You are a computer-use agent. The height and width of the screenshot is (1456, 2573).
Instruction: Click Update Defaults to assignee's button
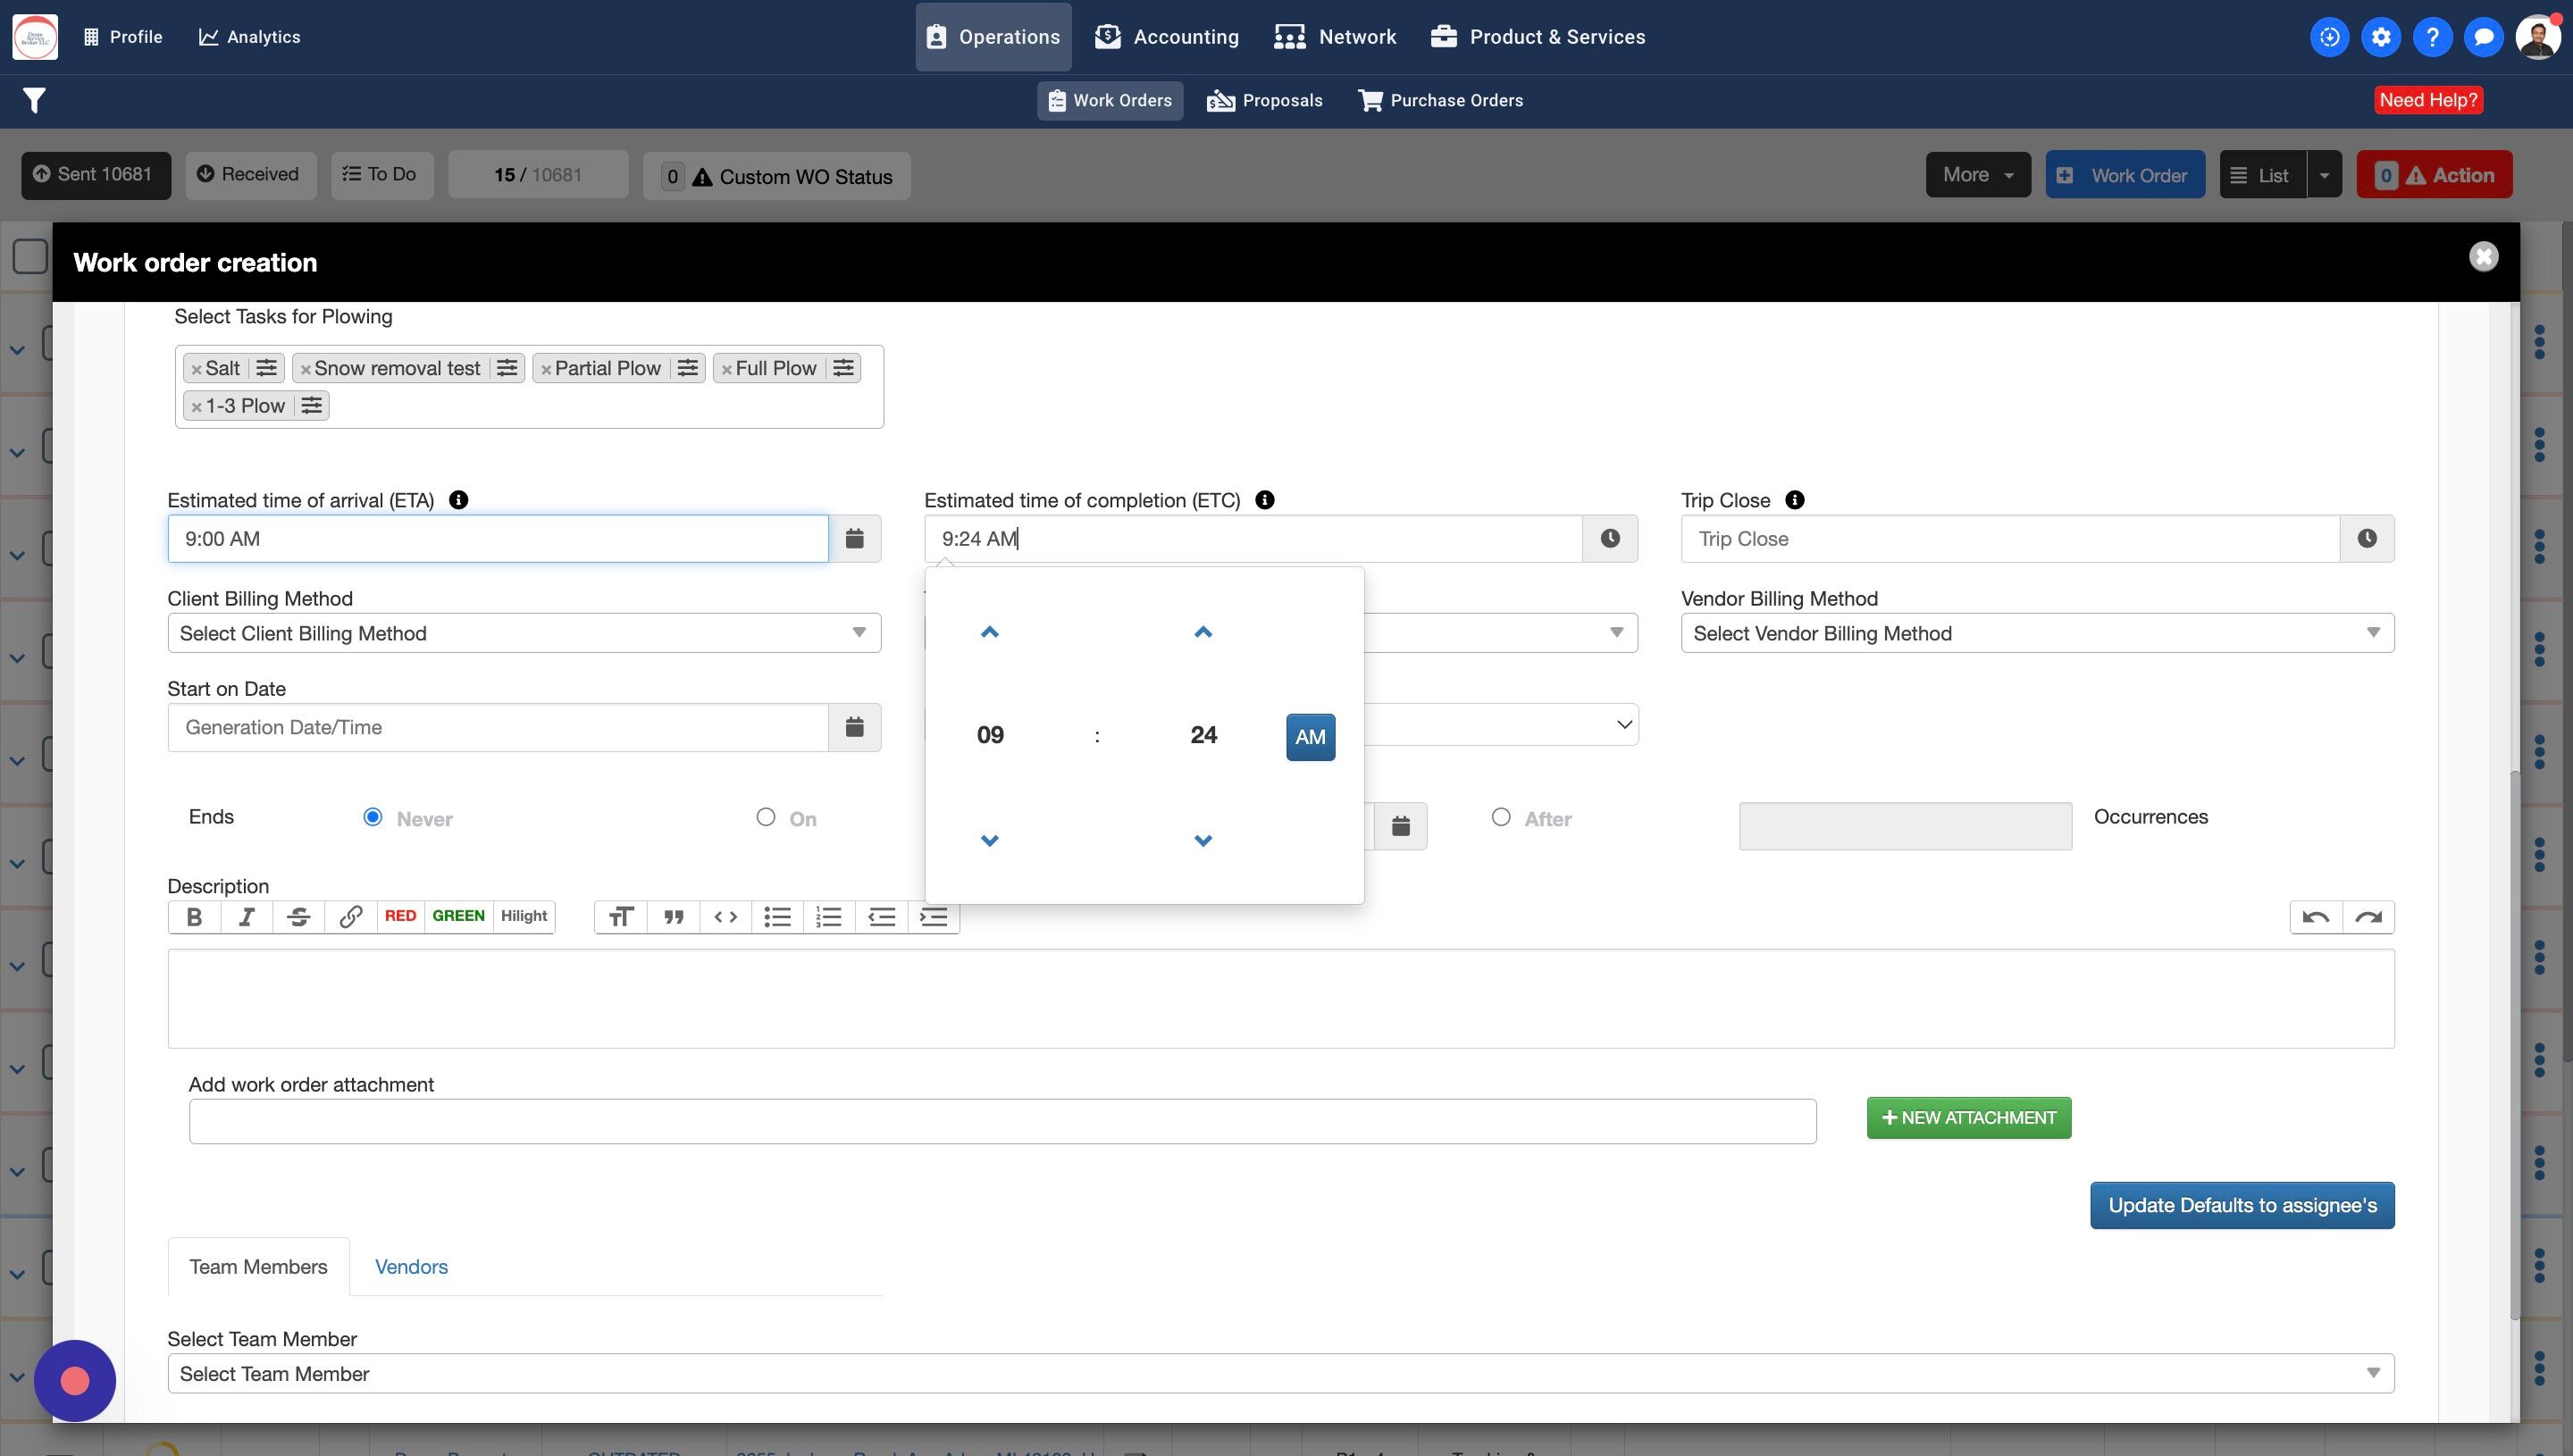pyautogui.click(x=2241, y=1206)
